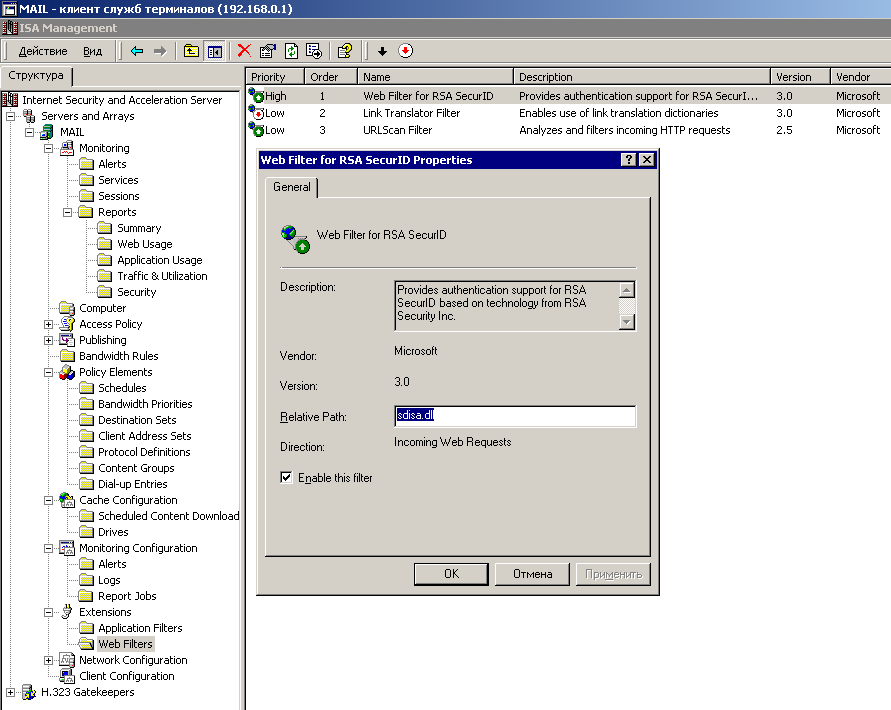Click the Export List toolbar icon
Screen dimensions: 891x710
click(x=314, y=51)
